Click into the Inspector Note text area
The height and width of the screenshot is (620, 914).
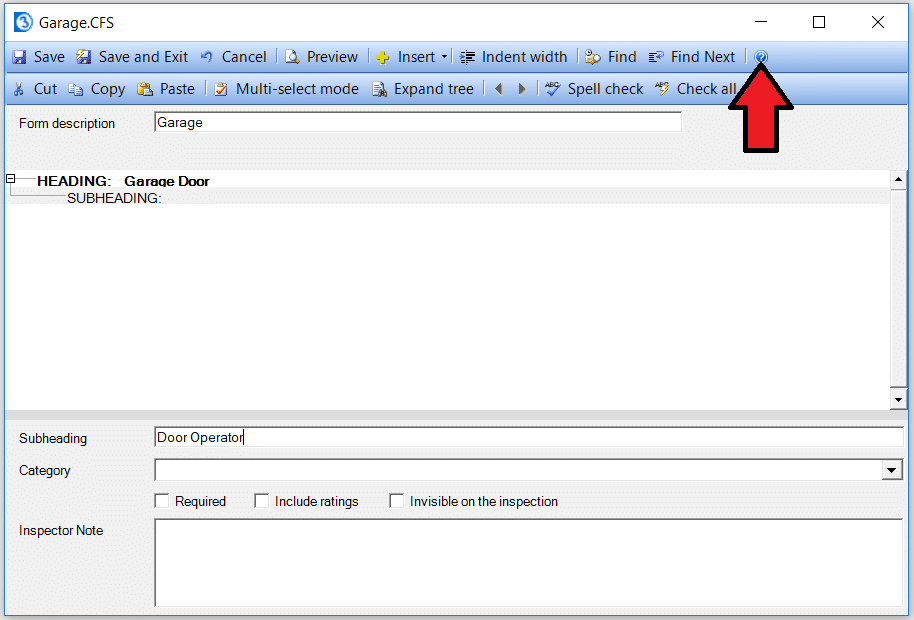(x=528, y=562)
